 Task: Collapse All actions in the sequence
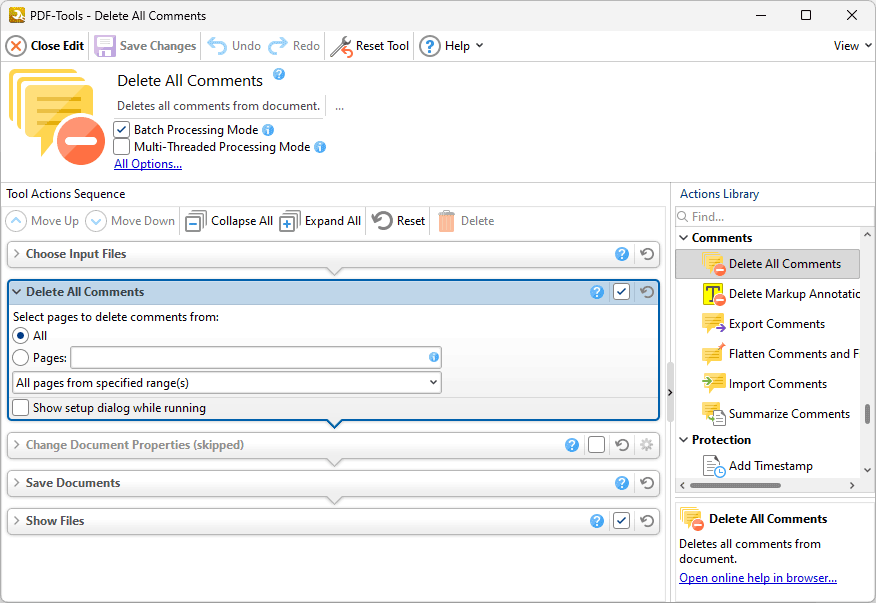(x=229, y=221)
